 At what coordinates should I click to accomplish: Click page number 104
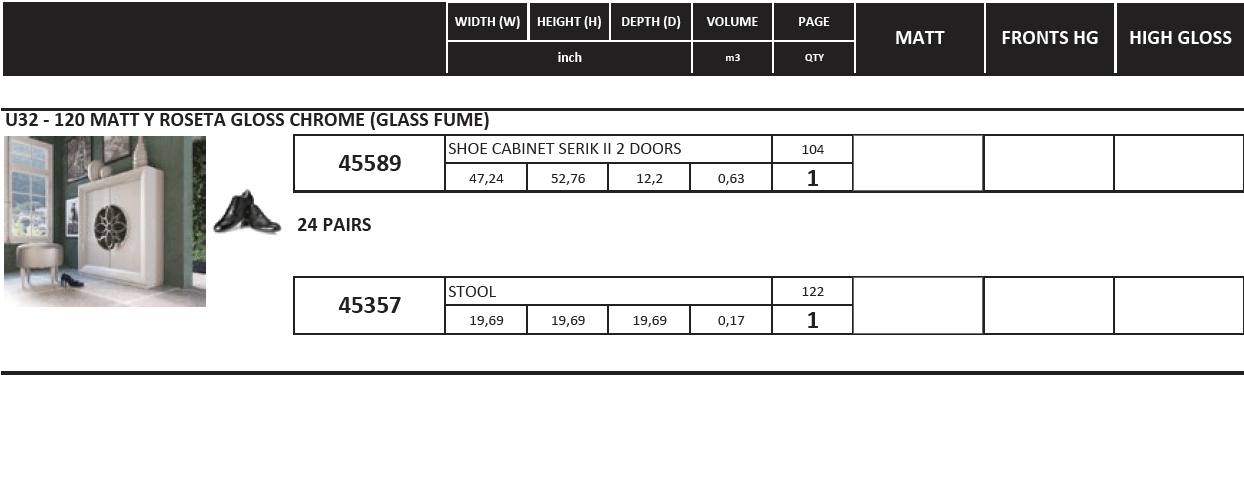tap(813, 150)
